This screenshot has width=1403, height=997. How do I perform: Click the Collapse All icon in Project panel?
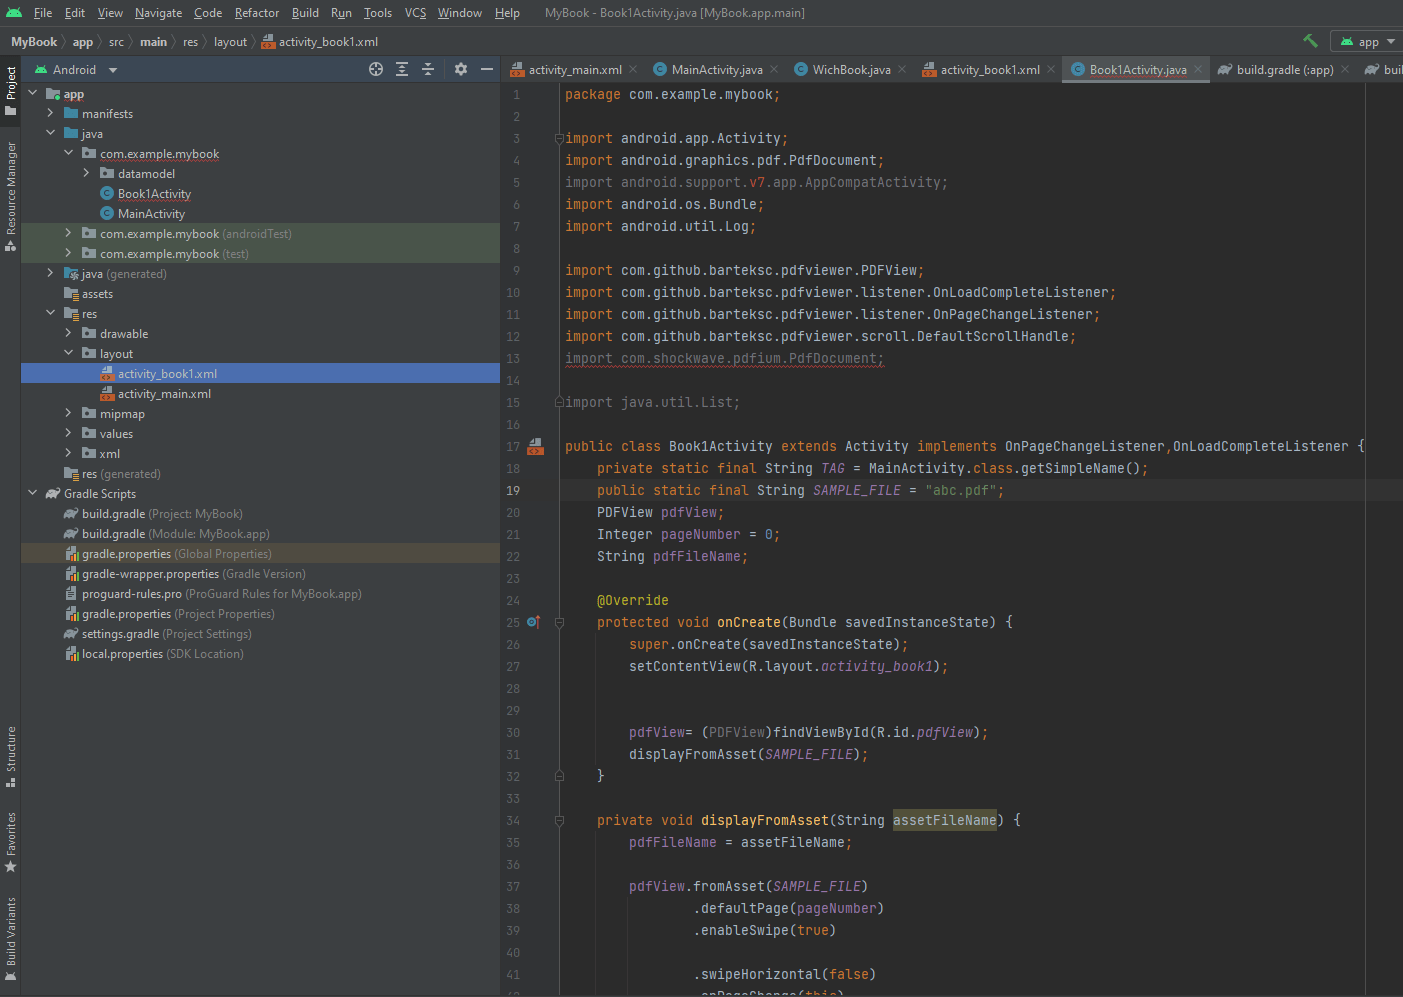[x=428, y=69]
